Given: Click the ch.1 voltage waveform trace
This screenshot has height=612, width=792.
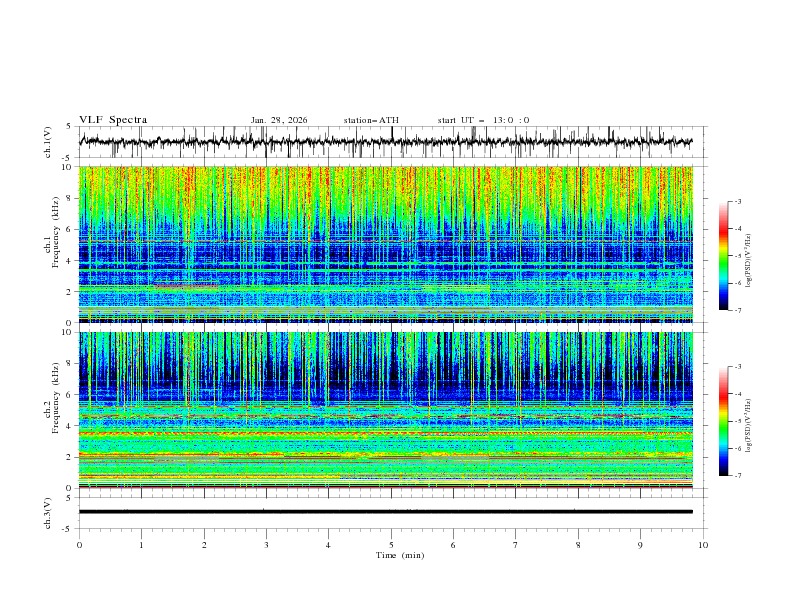Looking at the screenshot, I should point(386,142).
